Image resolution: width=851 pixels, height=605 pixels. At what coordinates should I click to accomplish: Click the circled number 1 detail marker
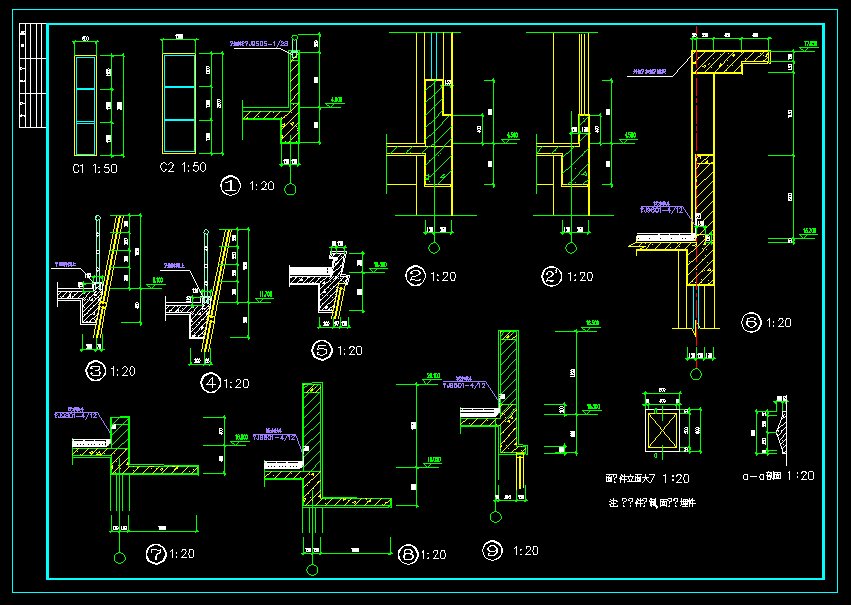231,185
